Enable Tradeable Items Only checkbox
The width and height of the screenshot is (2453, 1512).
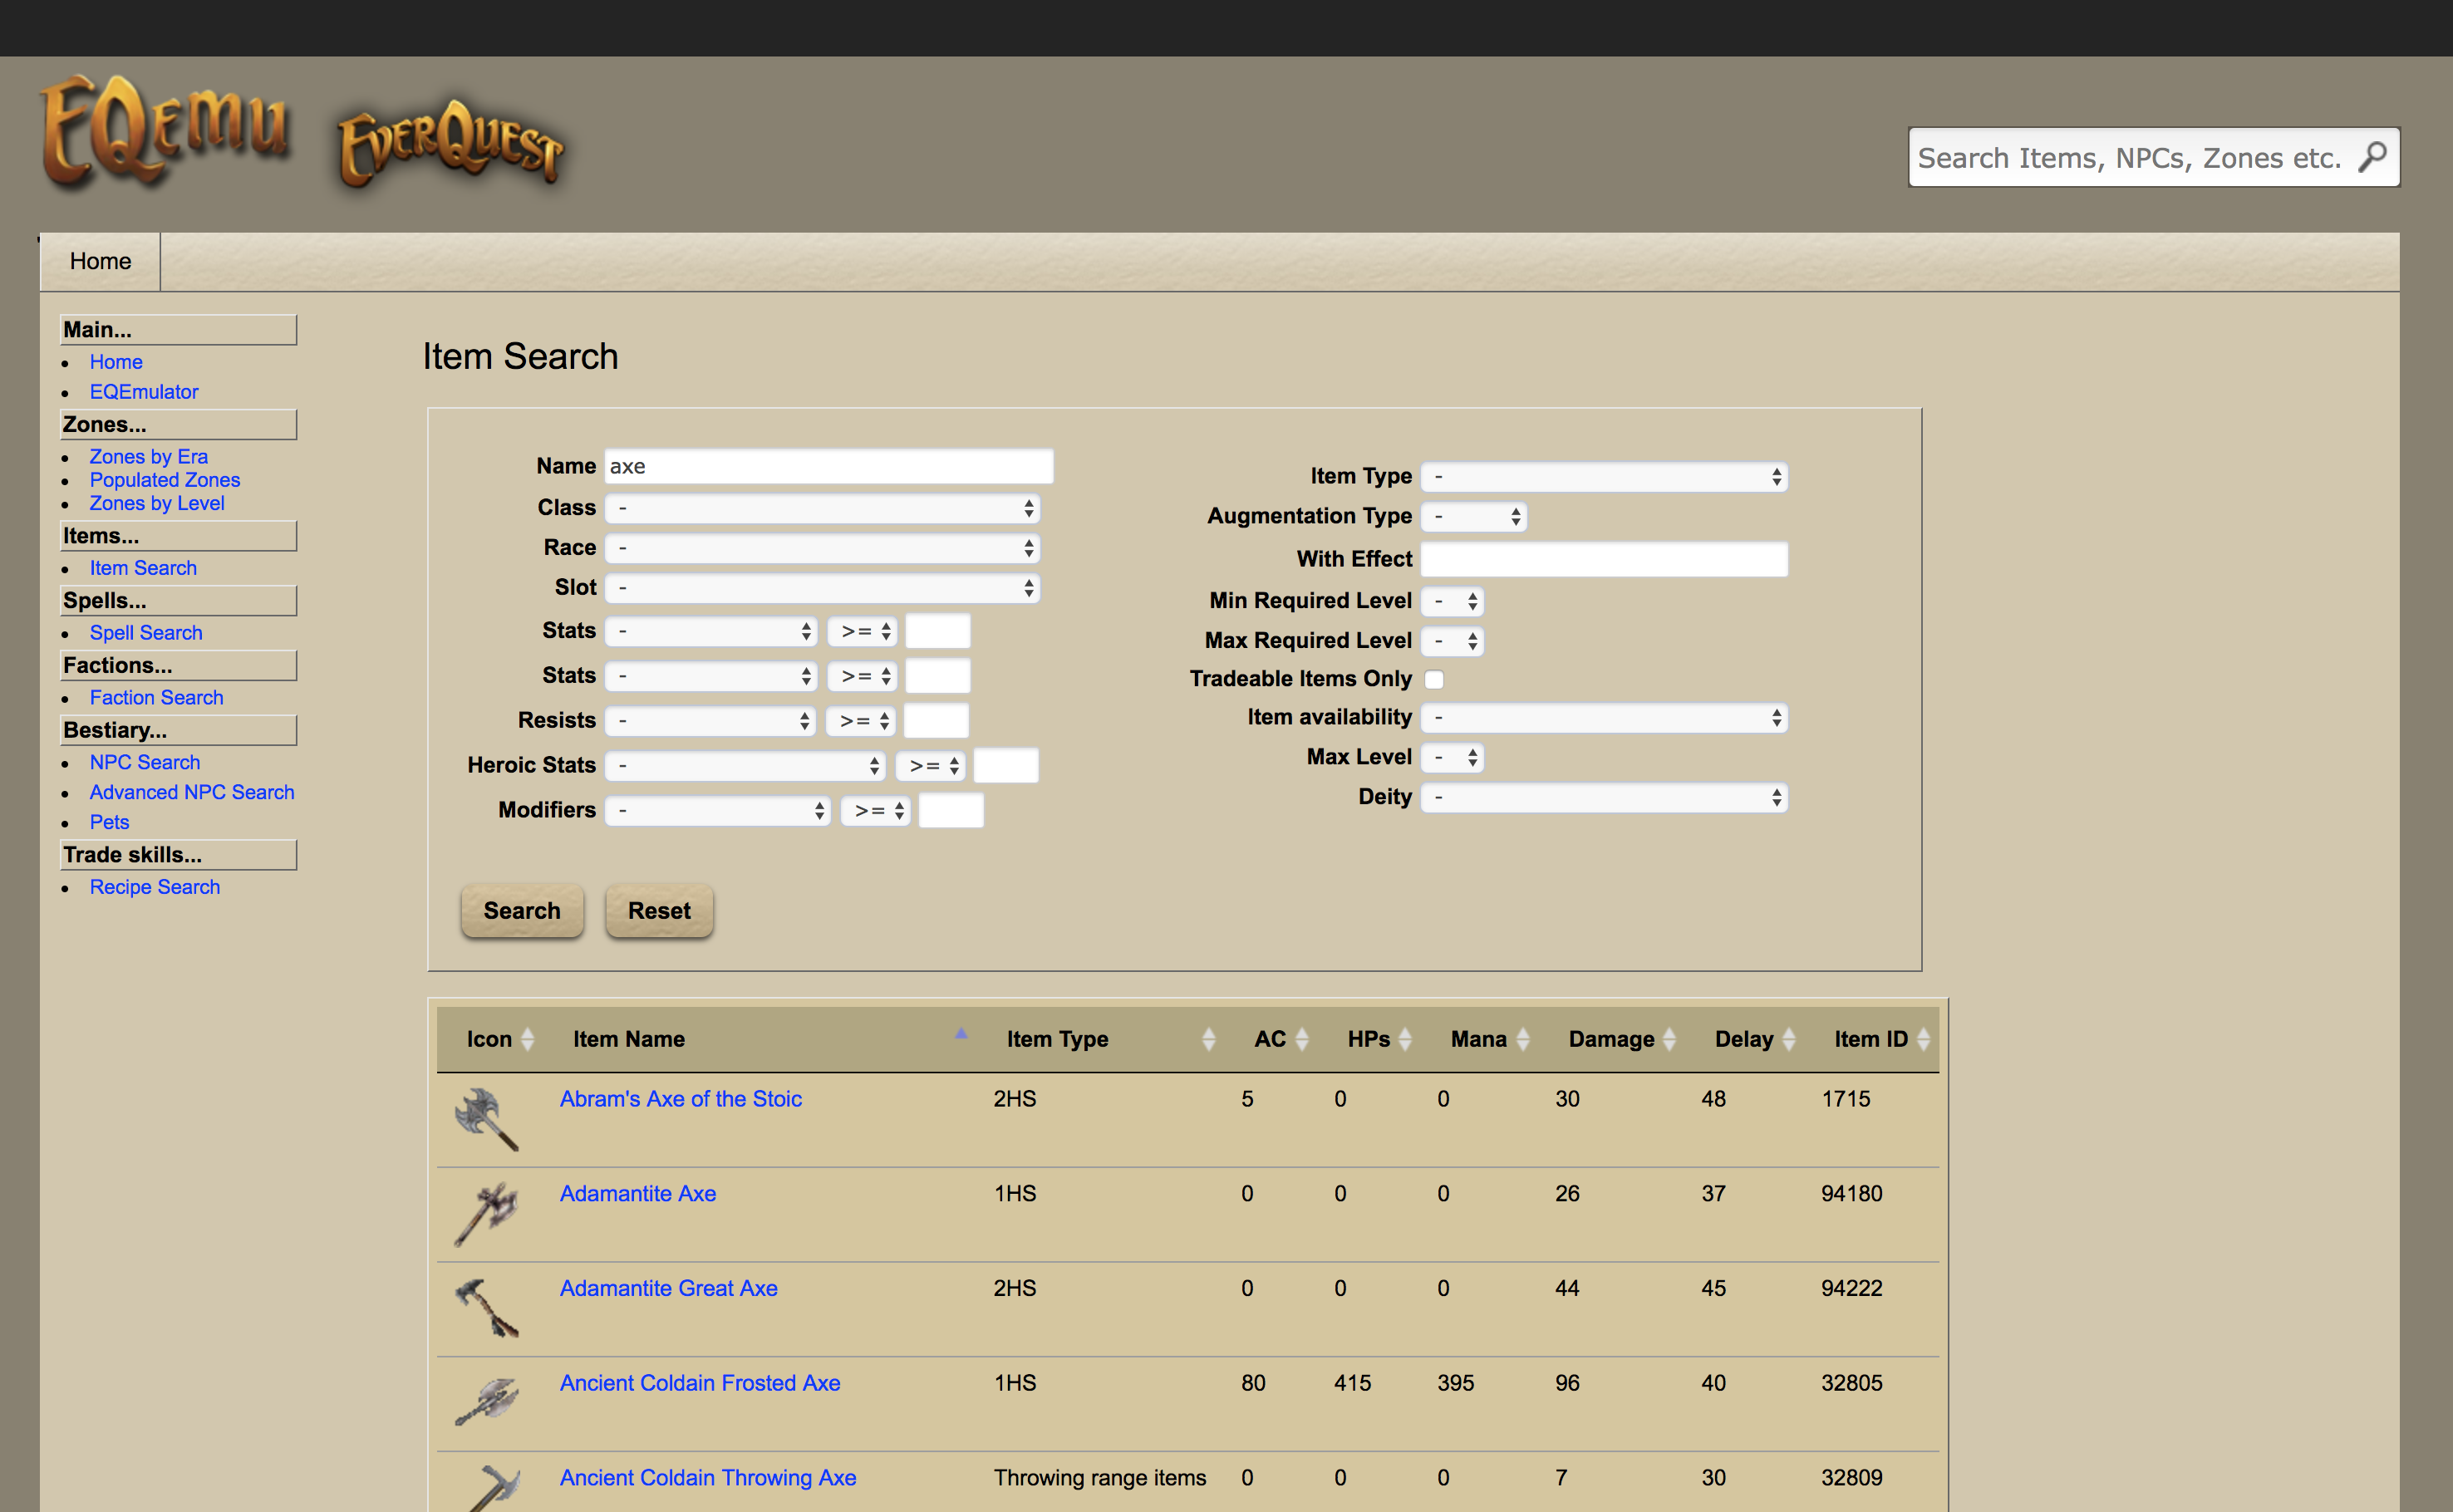tap(1434, 679)
